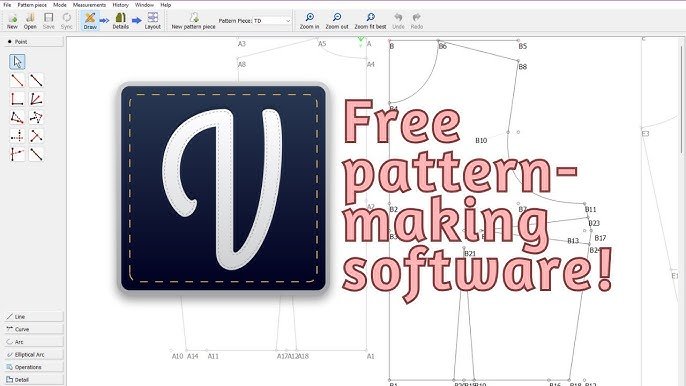Click the Sync measurements icon

click(x=66, y=21)
